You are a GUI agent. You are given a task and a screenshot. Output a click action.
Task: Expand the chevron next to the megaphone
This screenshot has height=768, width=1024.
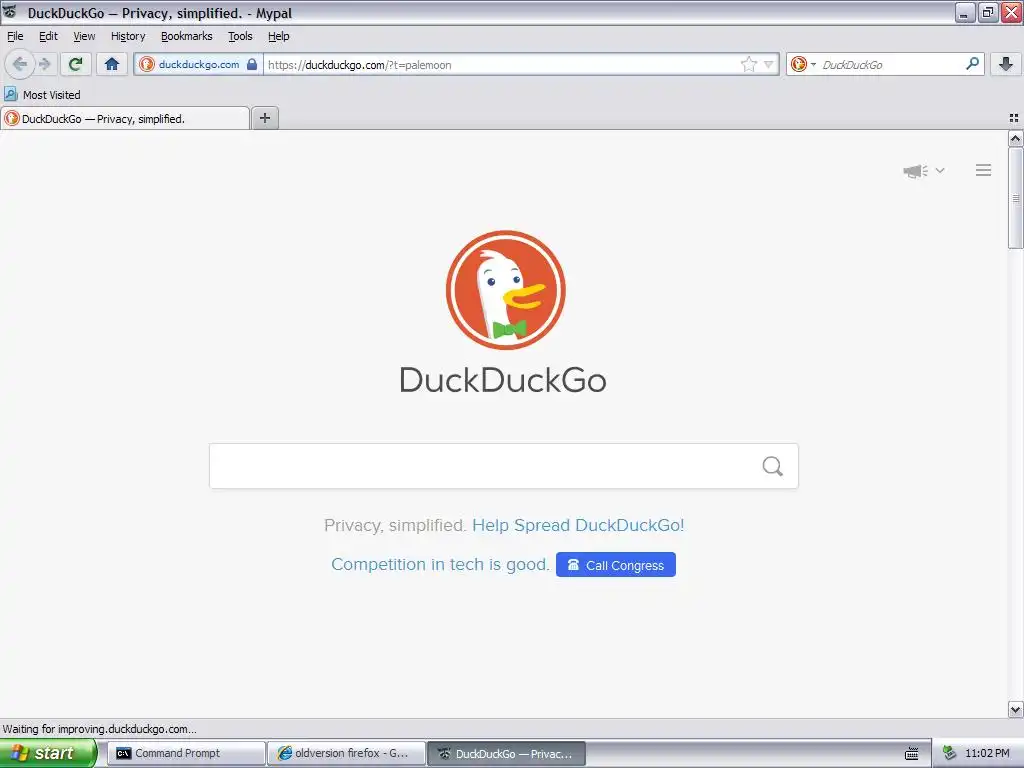pos(940,170)
